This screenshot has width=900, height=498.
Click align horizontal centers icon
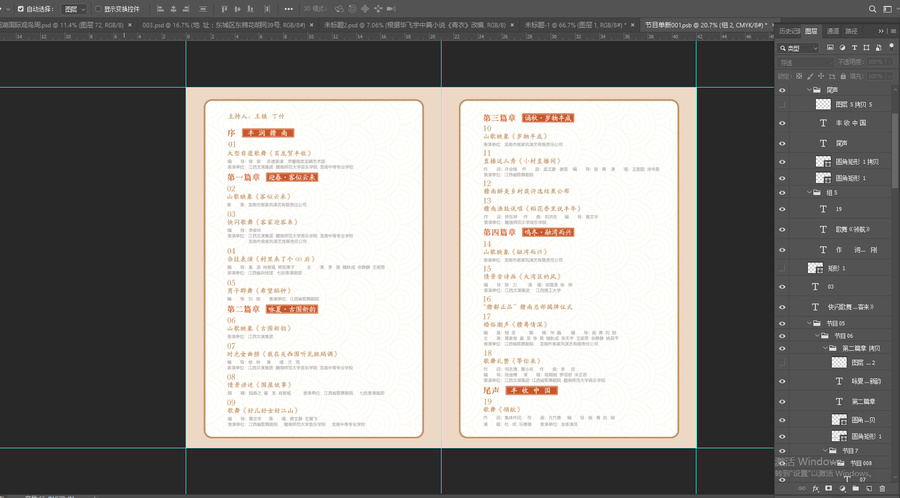tap(173, 9)
